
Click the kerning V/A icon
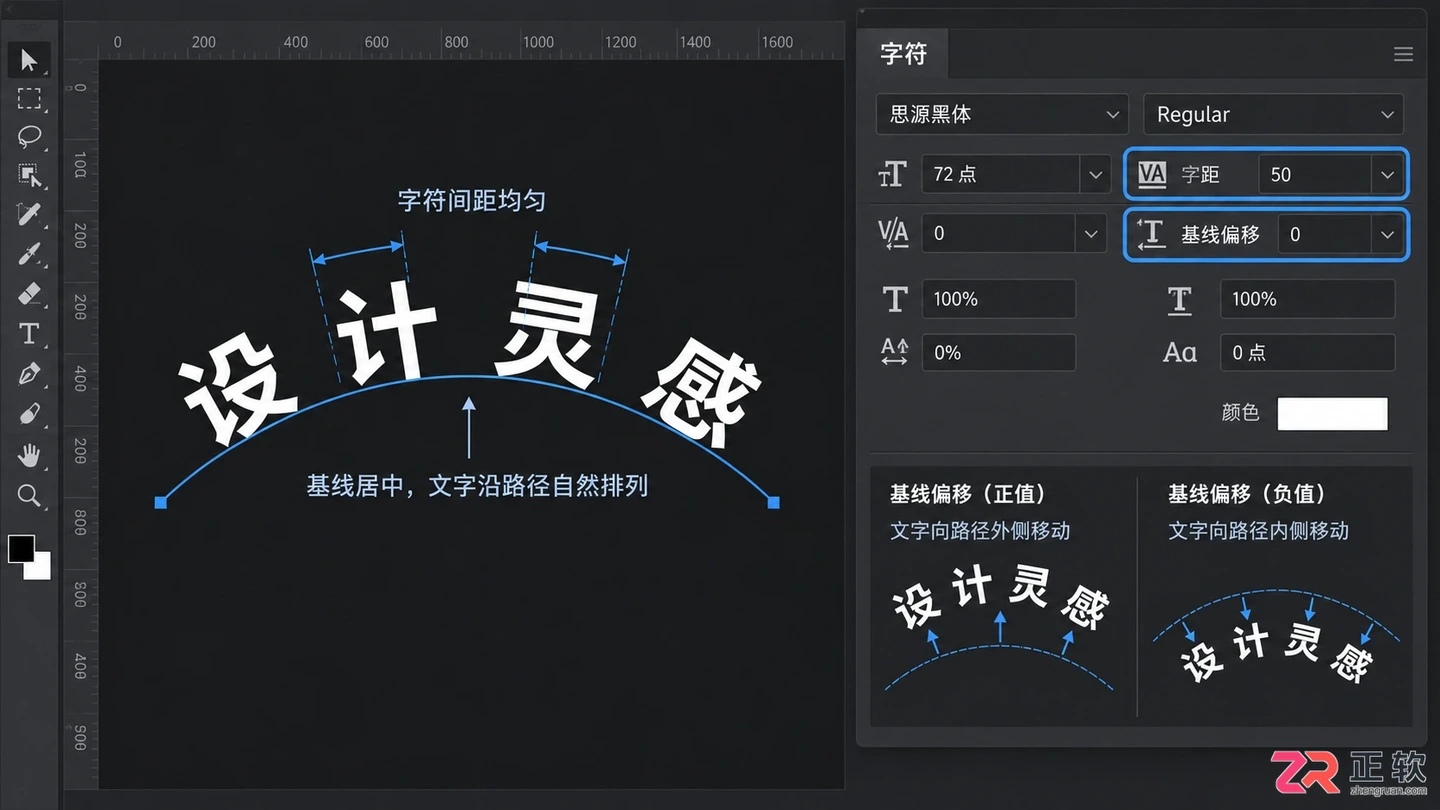tap(892, 233)
